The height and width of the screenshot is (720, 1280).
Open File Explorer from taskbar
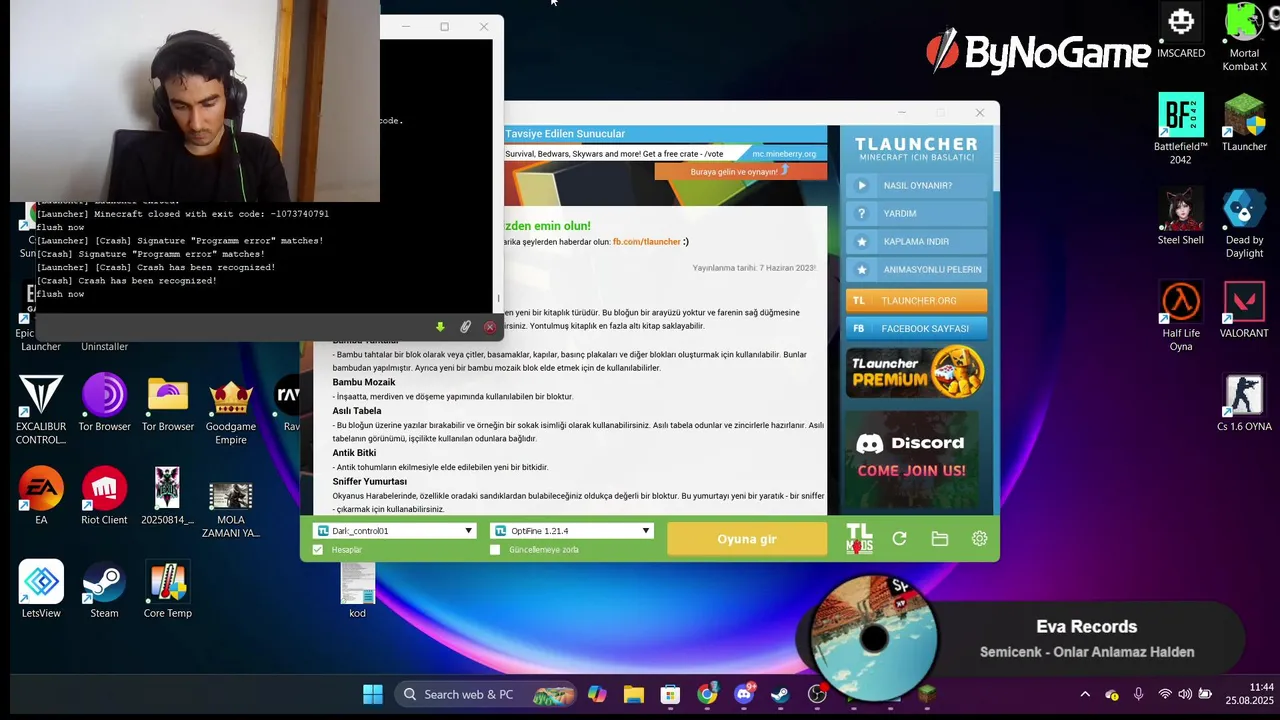coord(633,694)
